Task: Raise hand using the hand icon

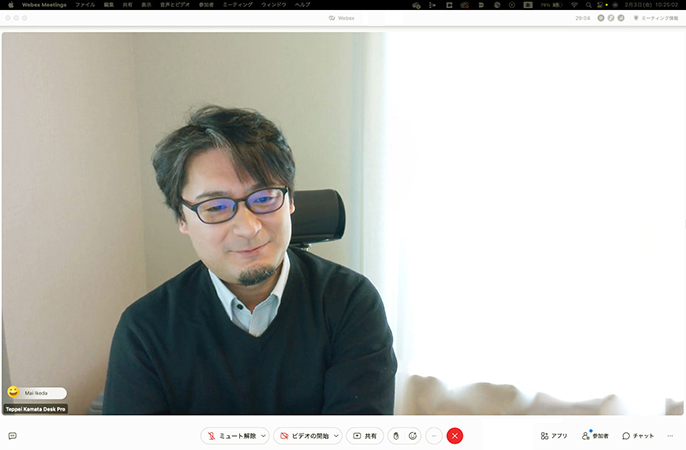Action: point(396,436)
